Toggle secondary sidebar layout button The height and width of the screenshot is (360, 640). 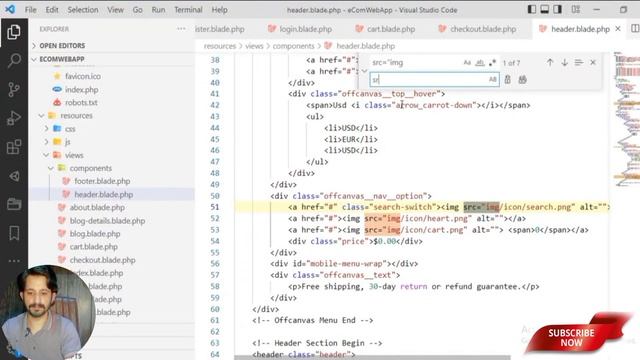pyautogui.click(x=558, y=9)
